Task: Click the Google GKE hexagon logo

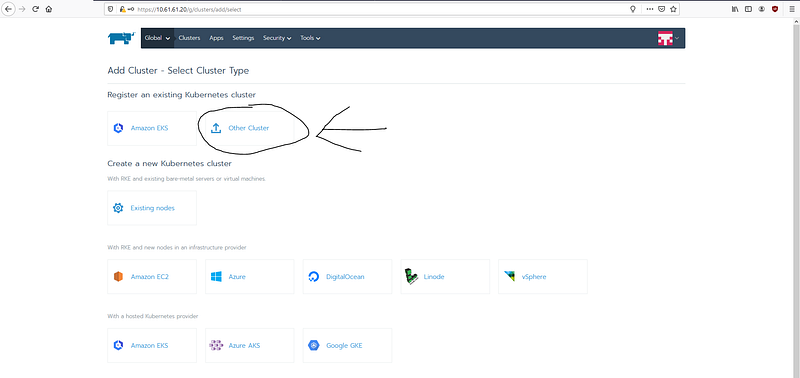Action: coord(313,345)
